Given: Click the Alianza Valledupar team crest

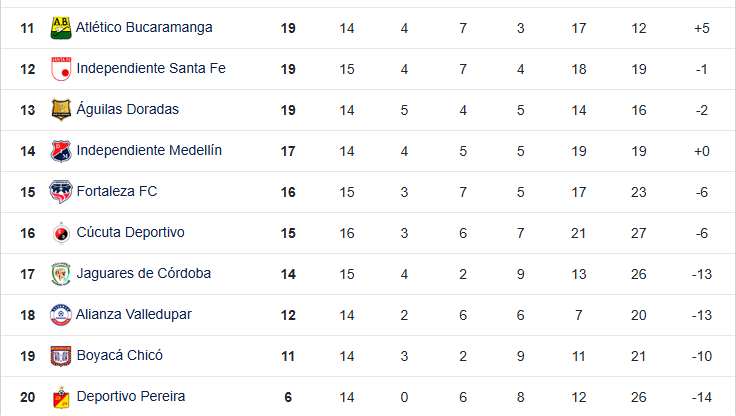Looking at the screenshot, I should [61, 315].
